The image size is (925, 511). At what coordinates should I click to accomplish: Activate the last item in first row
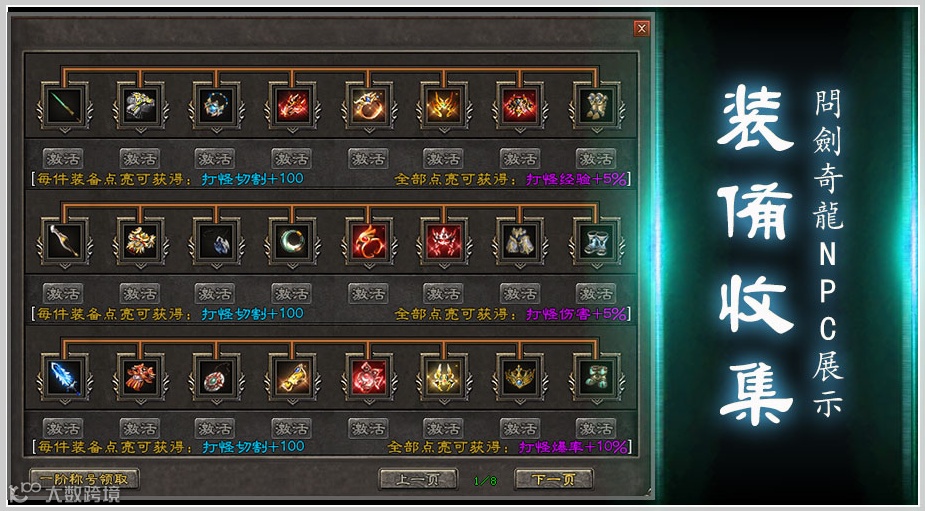pos(596,159)
